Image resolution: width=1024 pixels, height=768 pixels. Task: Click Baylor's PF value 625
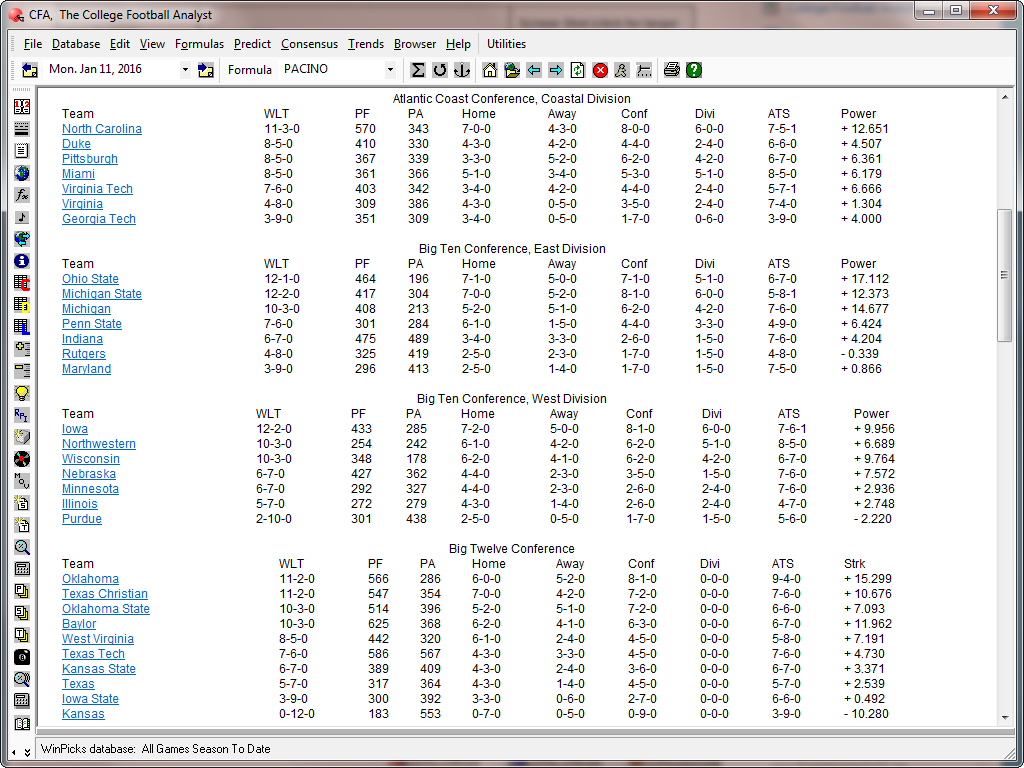(x=378, y=624)
